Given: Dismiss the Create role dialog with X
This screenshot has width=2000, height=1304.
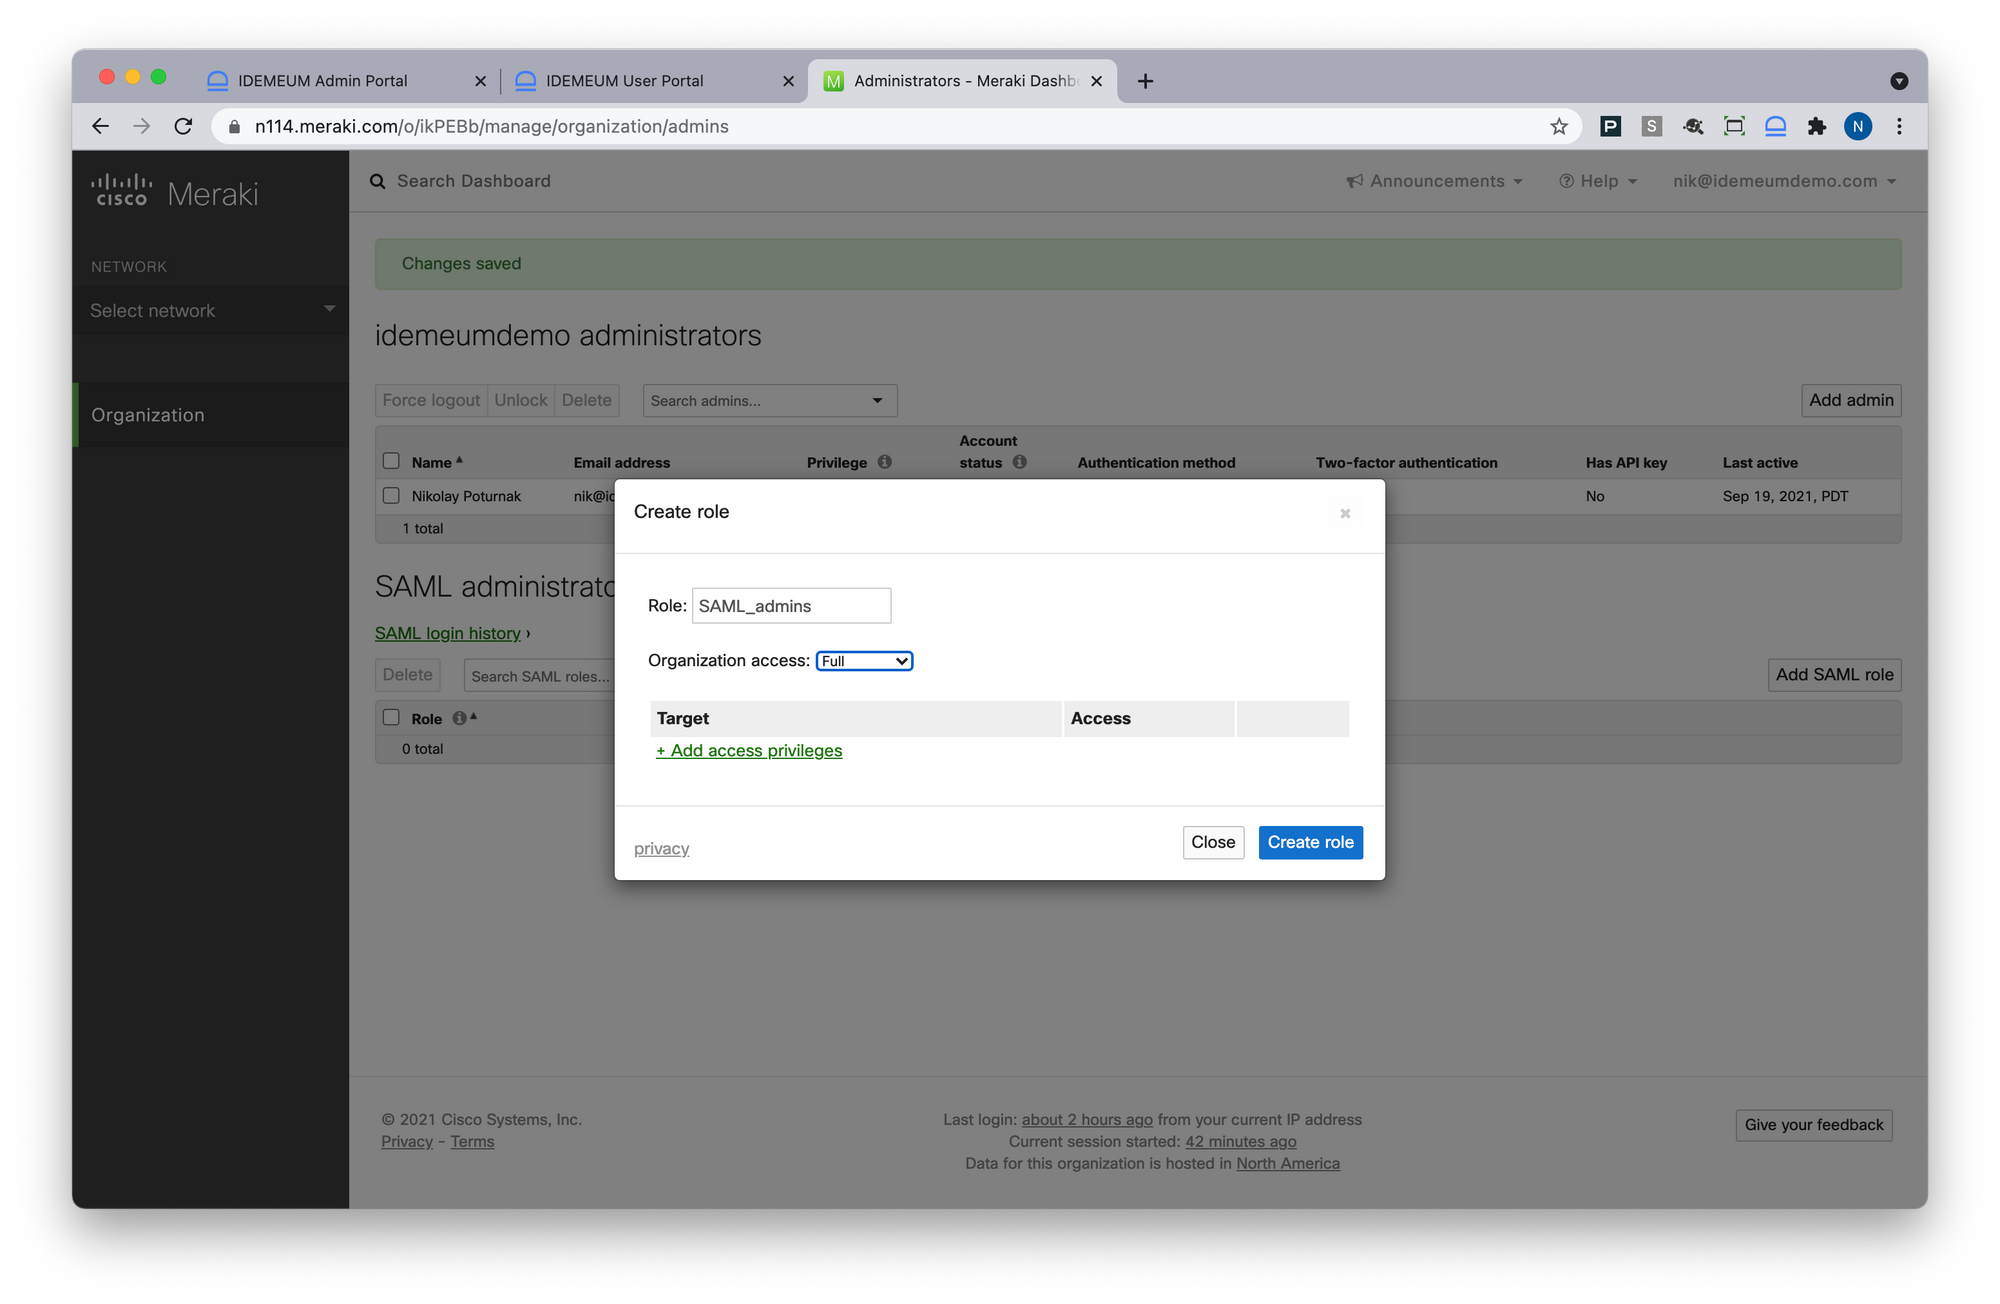Looking at the screenshot, I should click(1345, 513).
